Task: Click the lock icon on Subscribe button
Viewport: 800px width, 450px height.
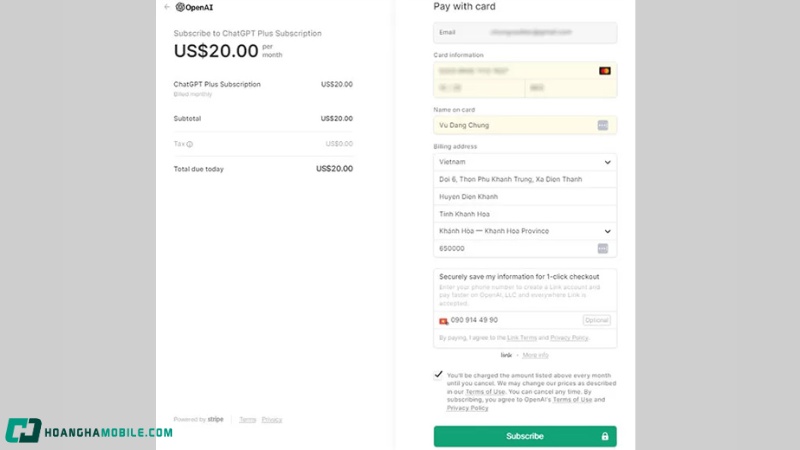Action: click(x=604, y=436)
